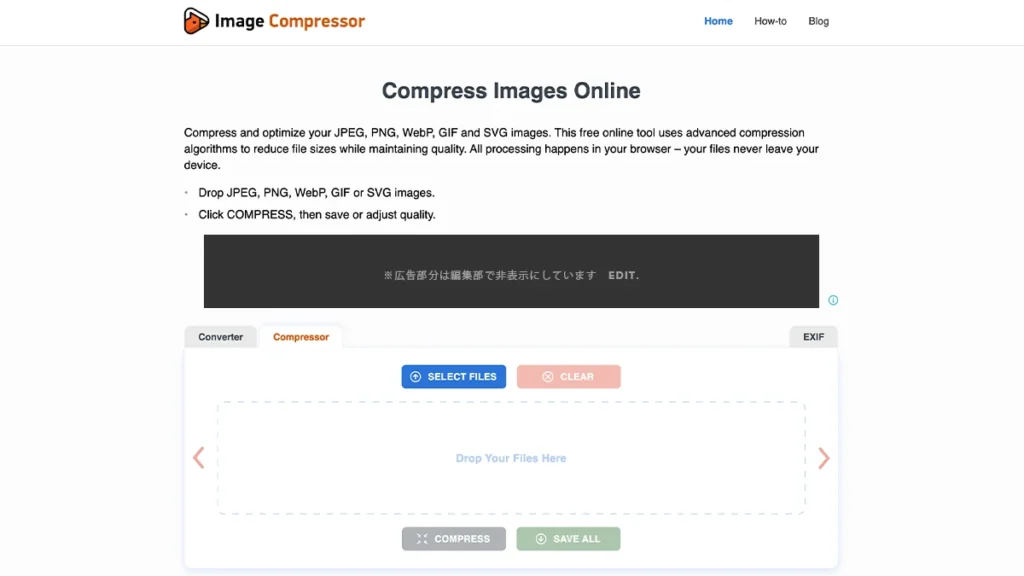Open the Home navigation link
The image size is (1024, 576).
tap(718, 22)
